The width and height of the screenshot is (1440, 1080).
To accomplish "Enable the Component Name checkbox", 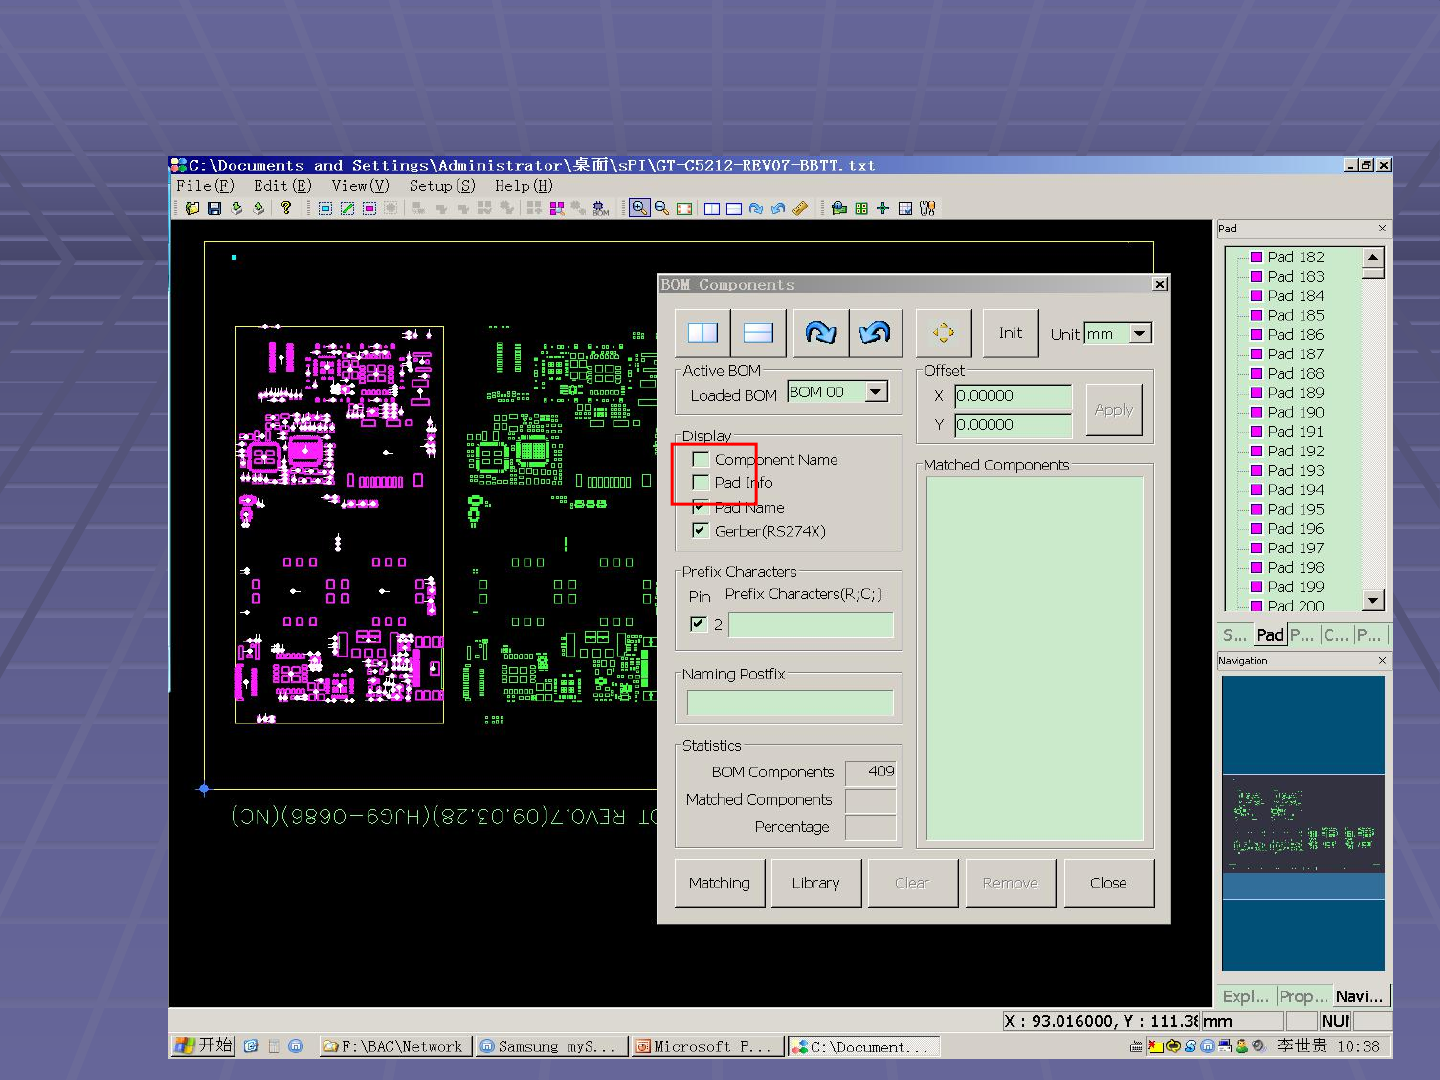I will pyautogui.click(x=701, y=460).
